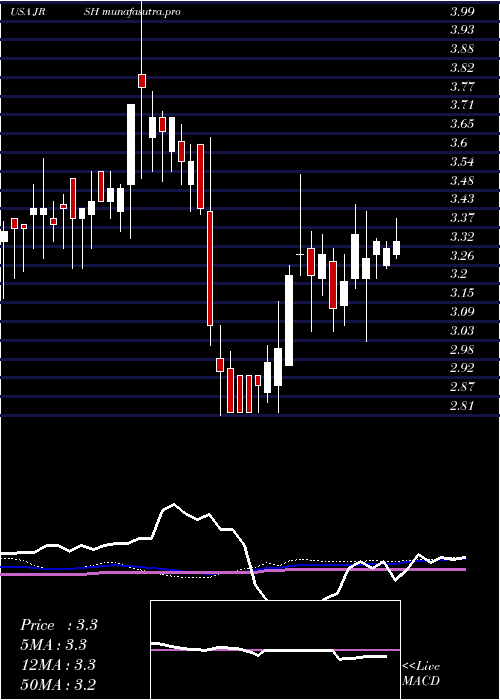Click the 3.65 price axis label
Viewport: 500px width, 700px height.
(x=462, y=124)
